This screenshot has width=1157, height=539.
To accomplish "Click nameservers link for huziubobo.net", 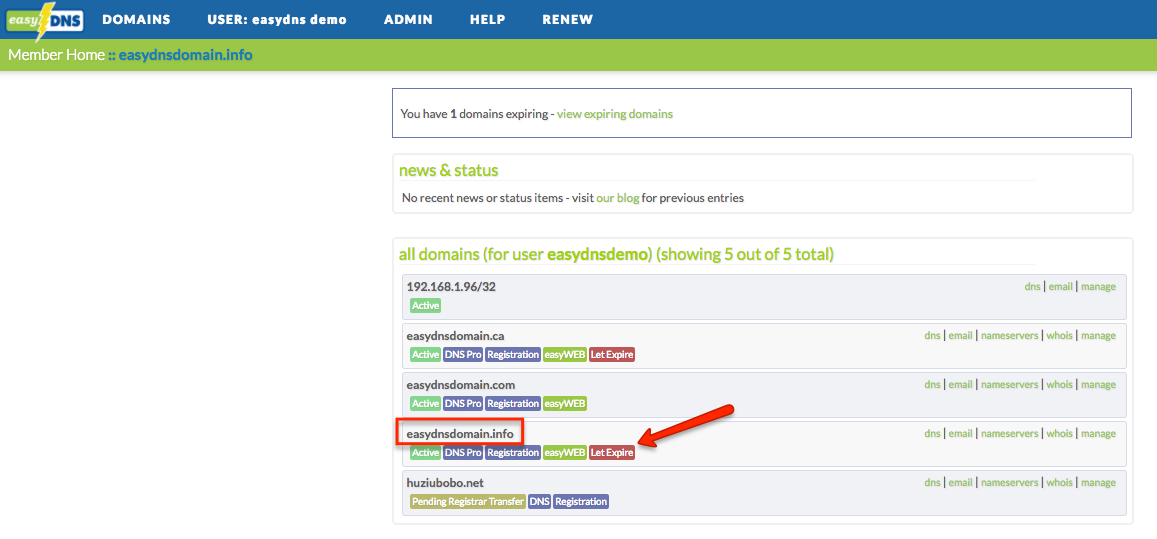I will coord(1009,483).
